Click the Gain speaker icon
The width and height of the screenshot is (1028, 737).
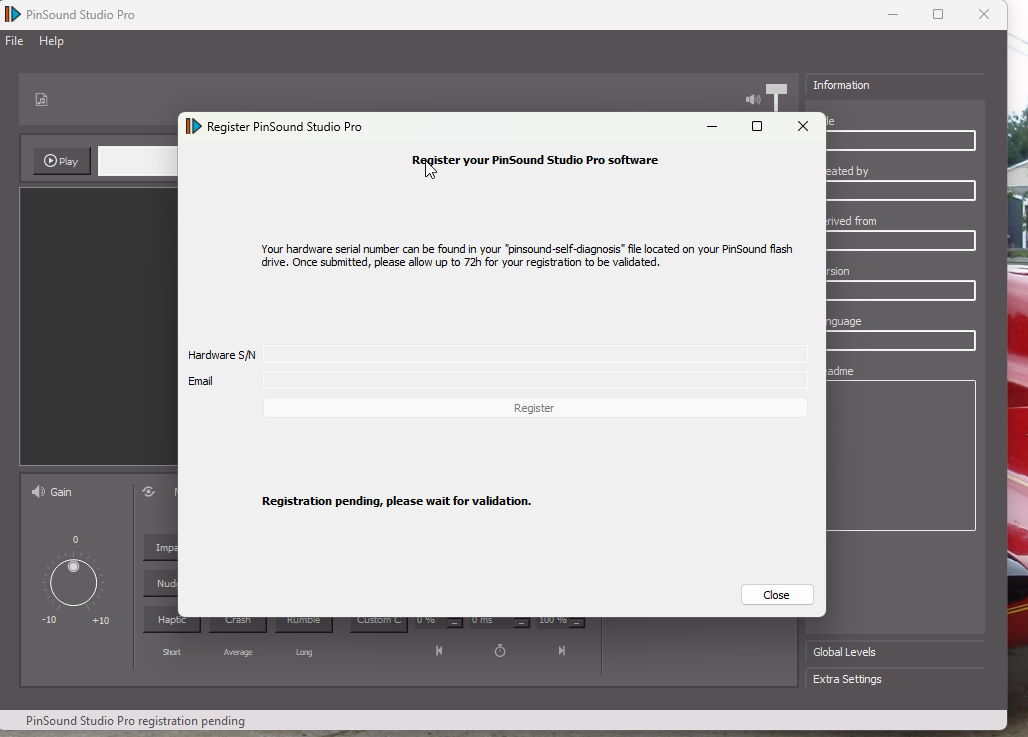point(38,492)
